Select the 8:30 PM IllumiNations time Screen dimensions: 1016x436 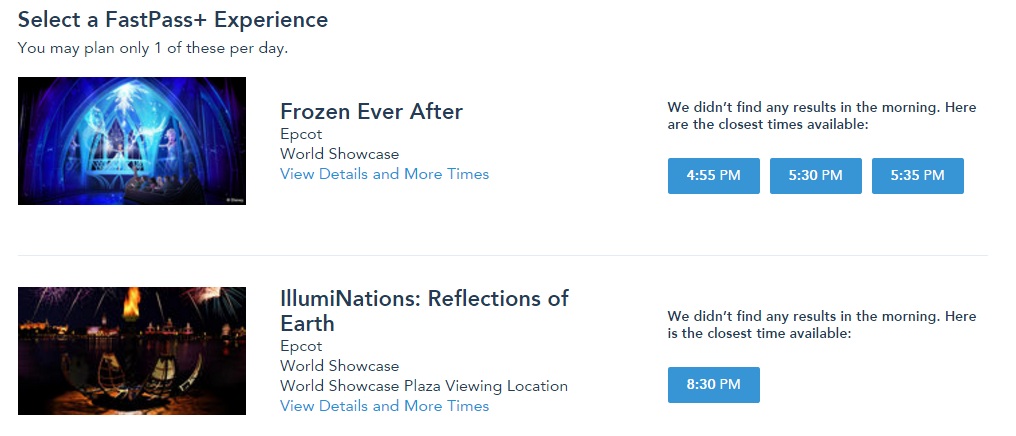point(713,385)
